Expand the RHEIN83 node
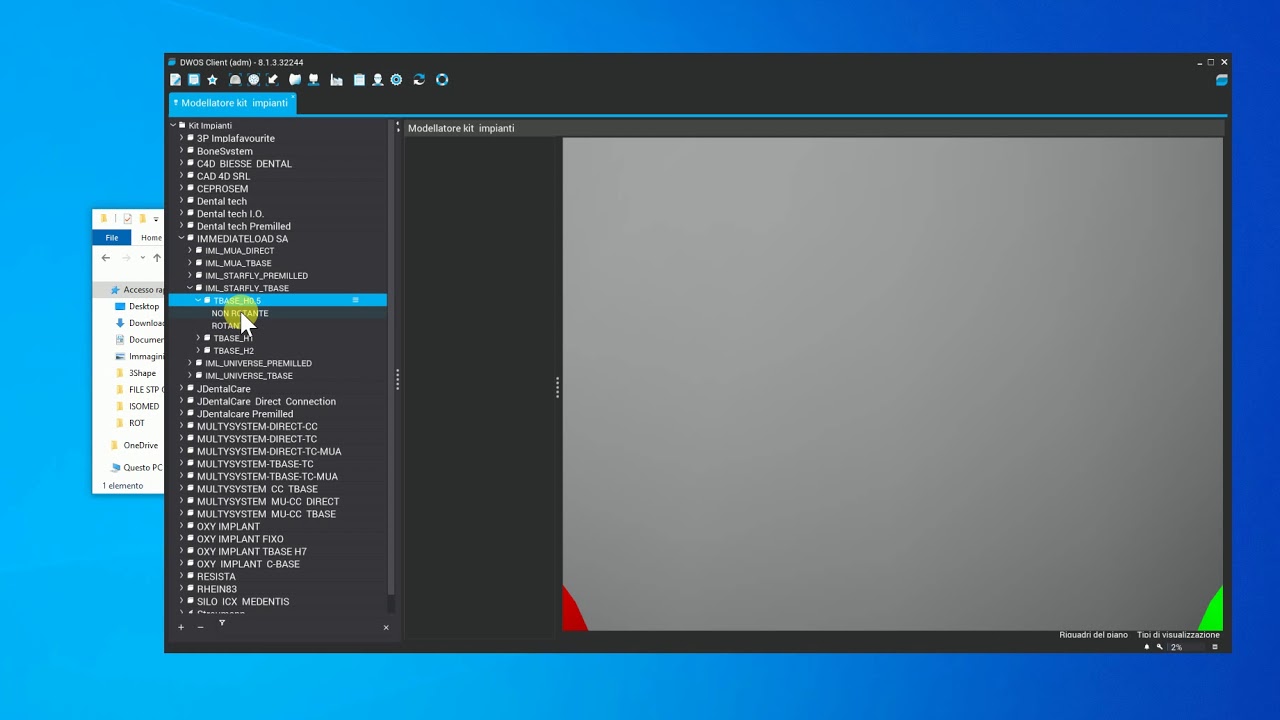 [181, 589]
